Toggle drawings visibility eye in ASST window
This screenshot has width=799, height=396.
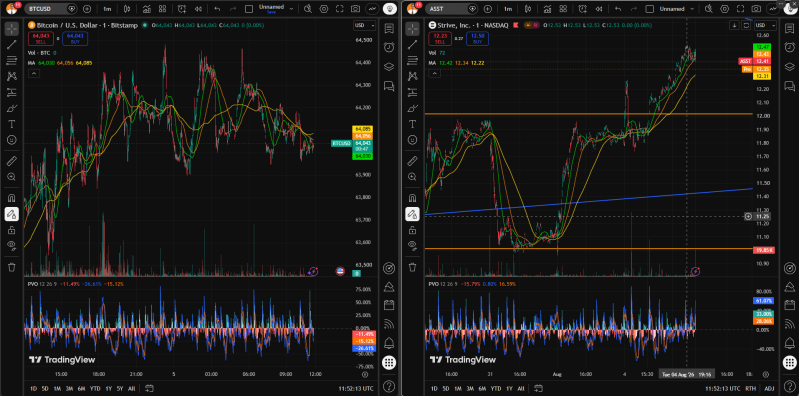[x=412, y=246]
